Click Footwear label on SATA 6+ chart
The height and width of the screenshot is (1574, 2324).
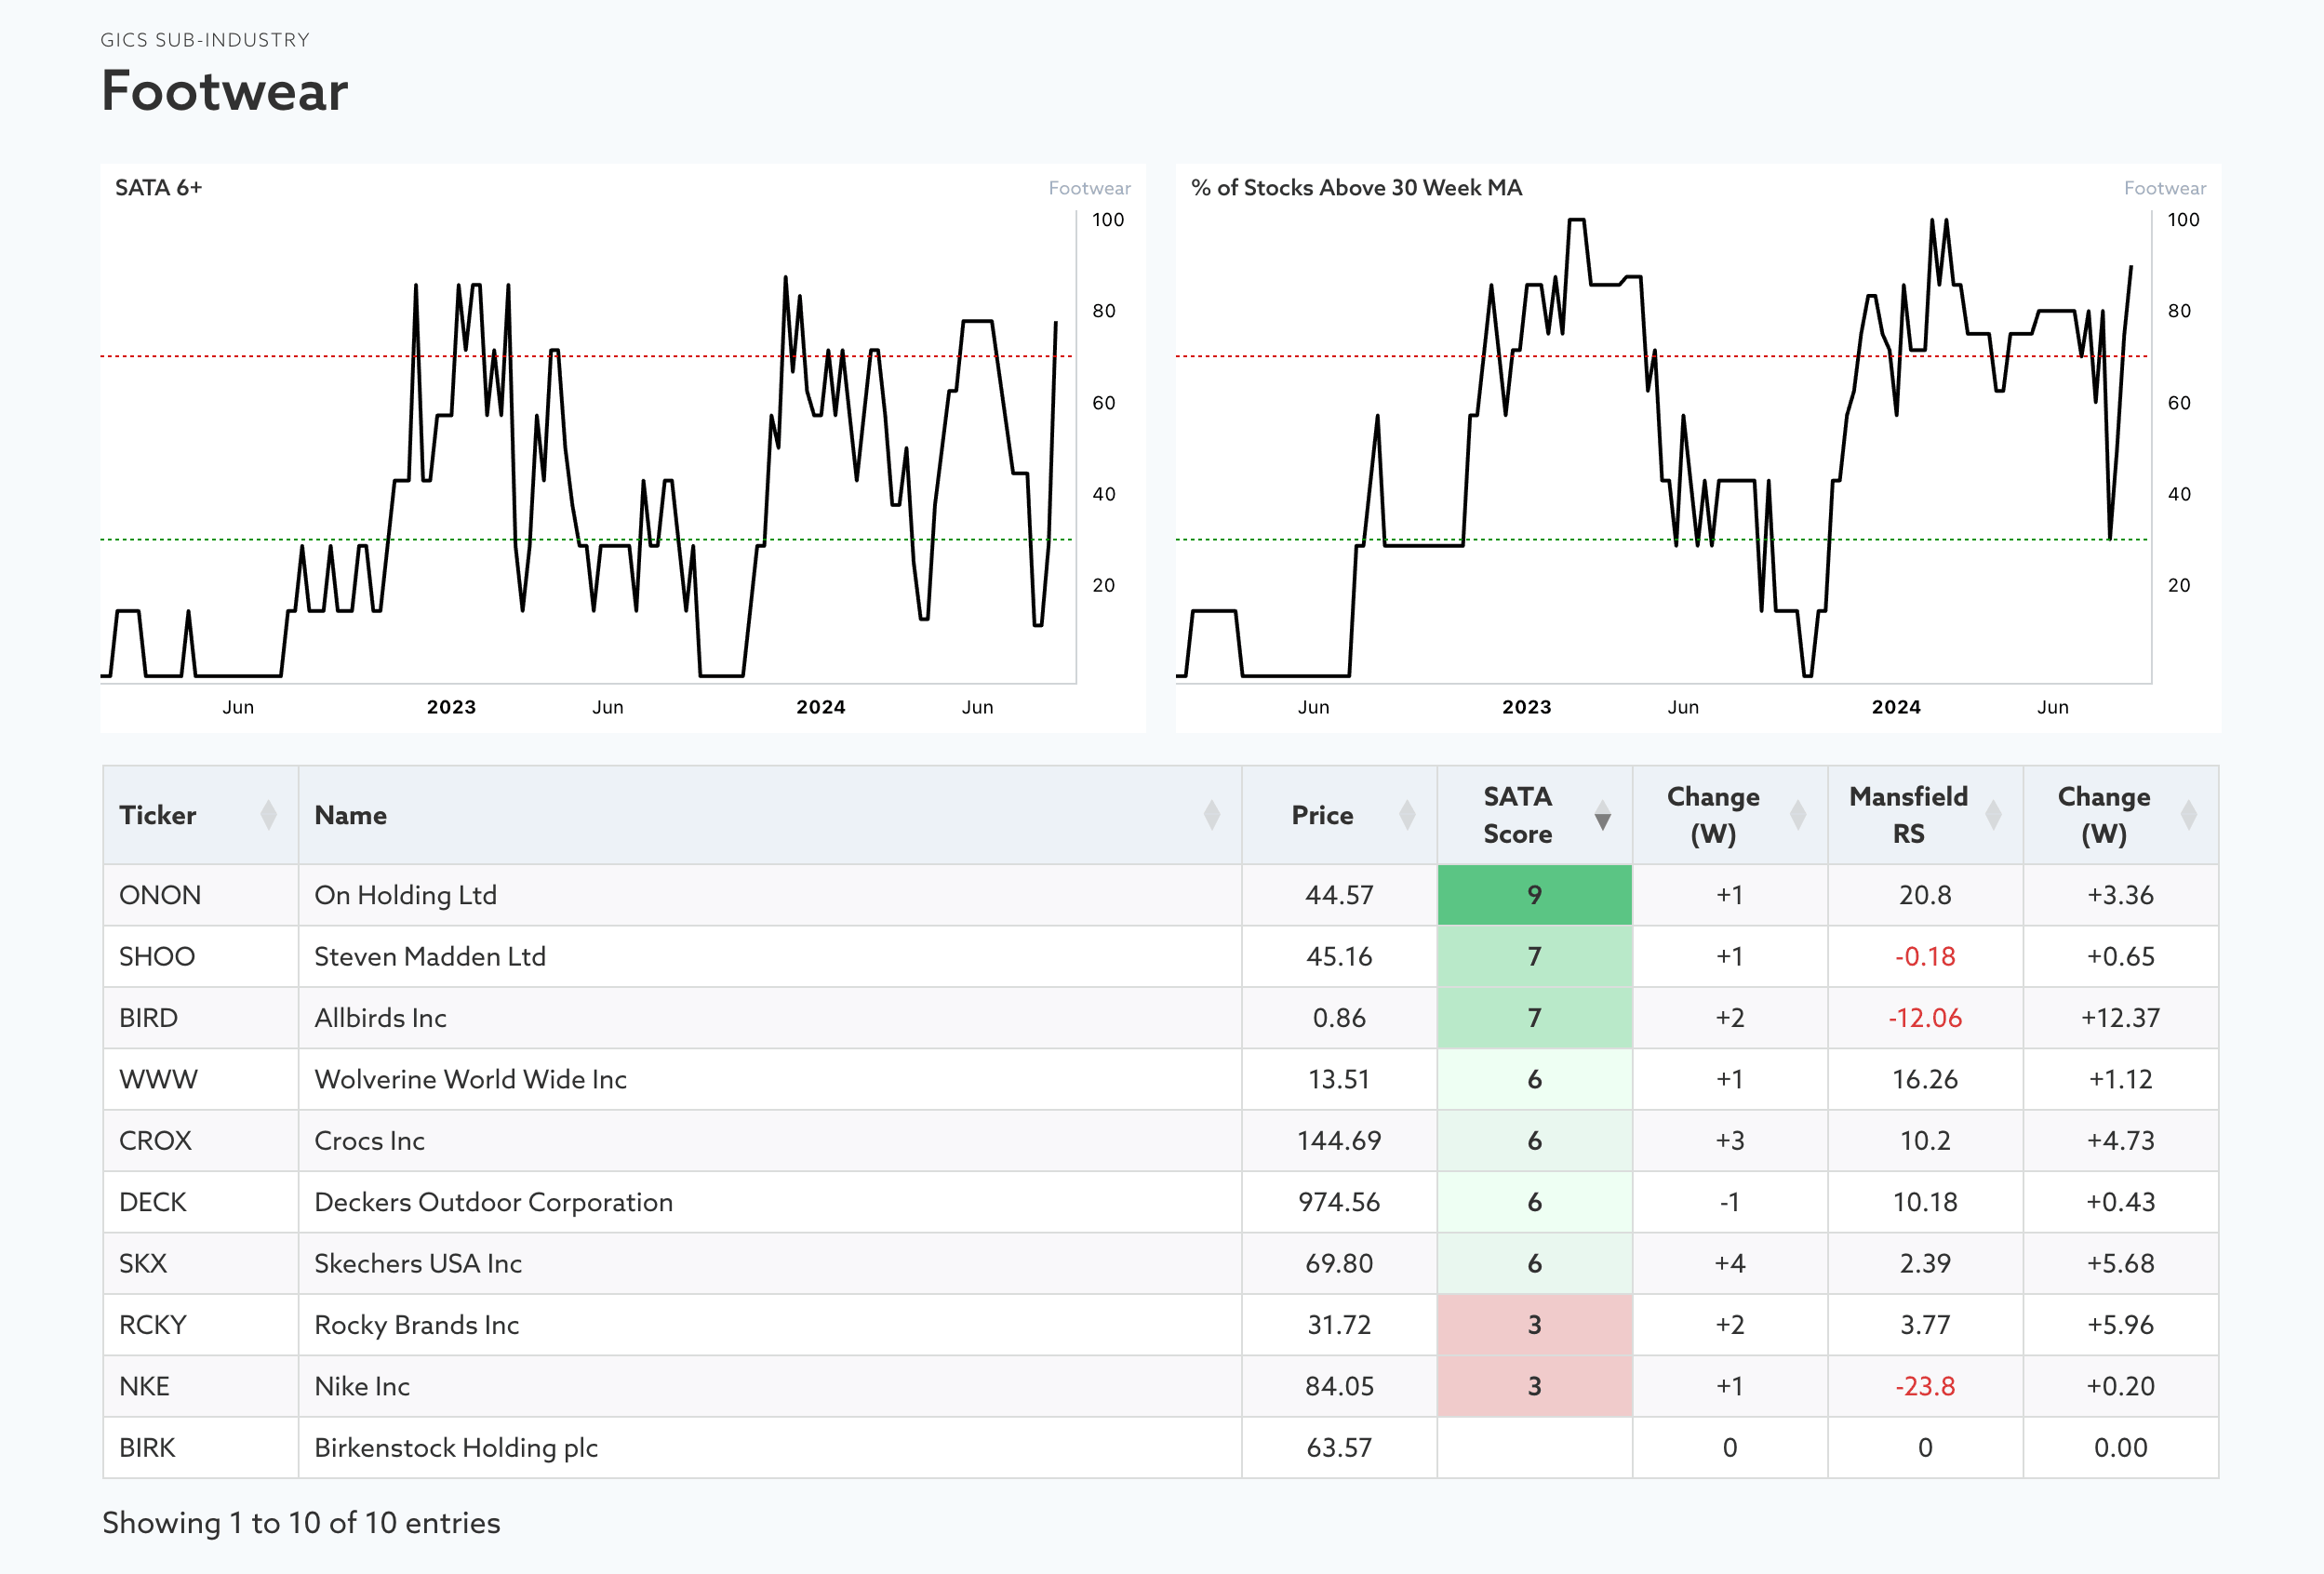1089,188
